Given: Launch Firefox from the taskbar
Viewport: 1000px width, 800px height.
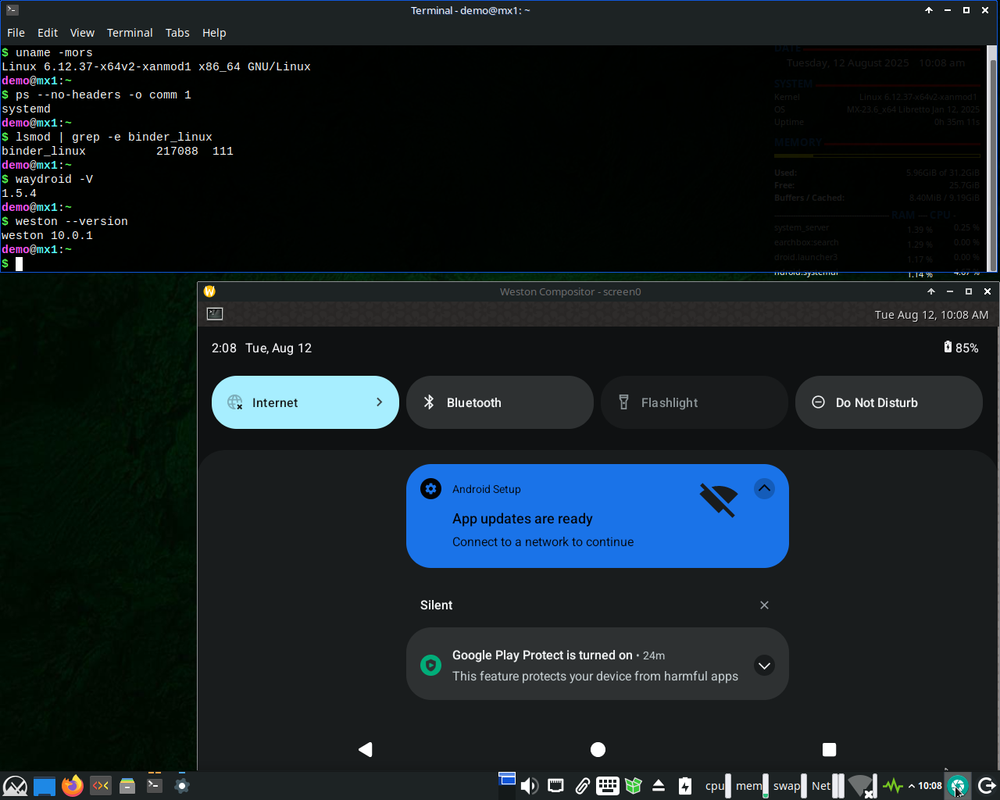Looking at the screenshot, I should [73, 785].
